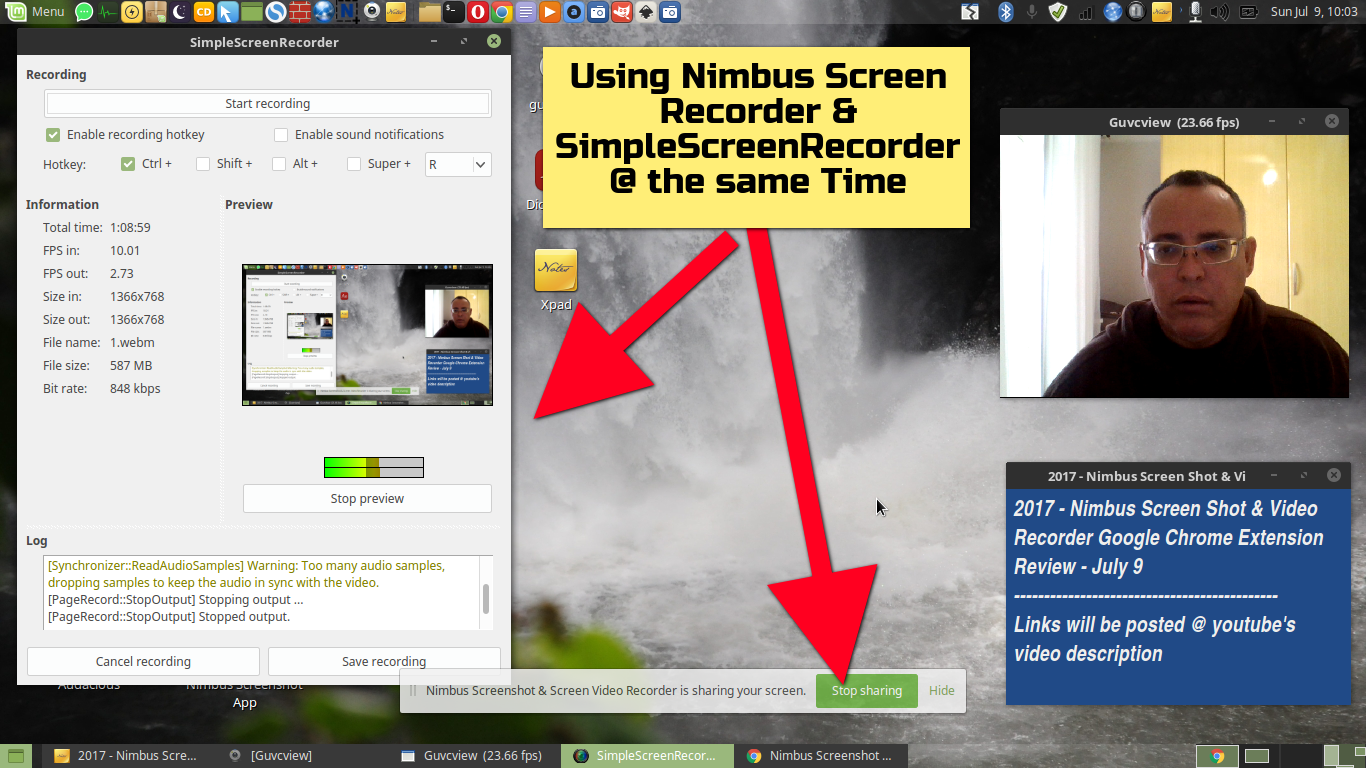
Task: Click Stop preview button
Action: point(367,498)
